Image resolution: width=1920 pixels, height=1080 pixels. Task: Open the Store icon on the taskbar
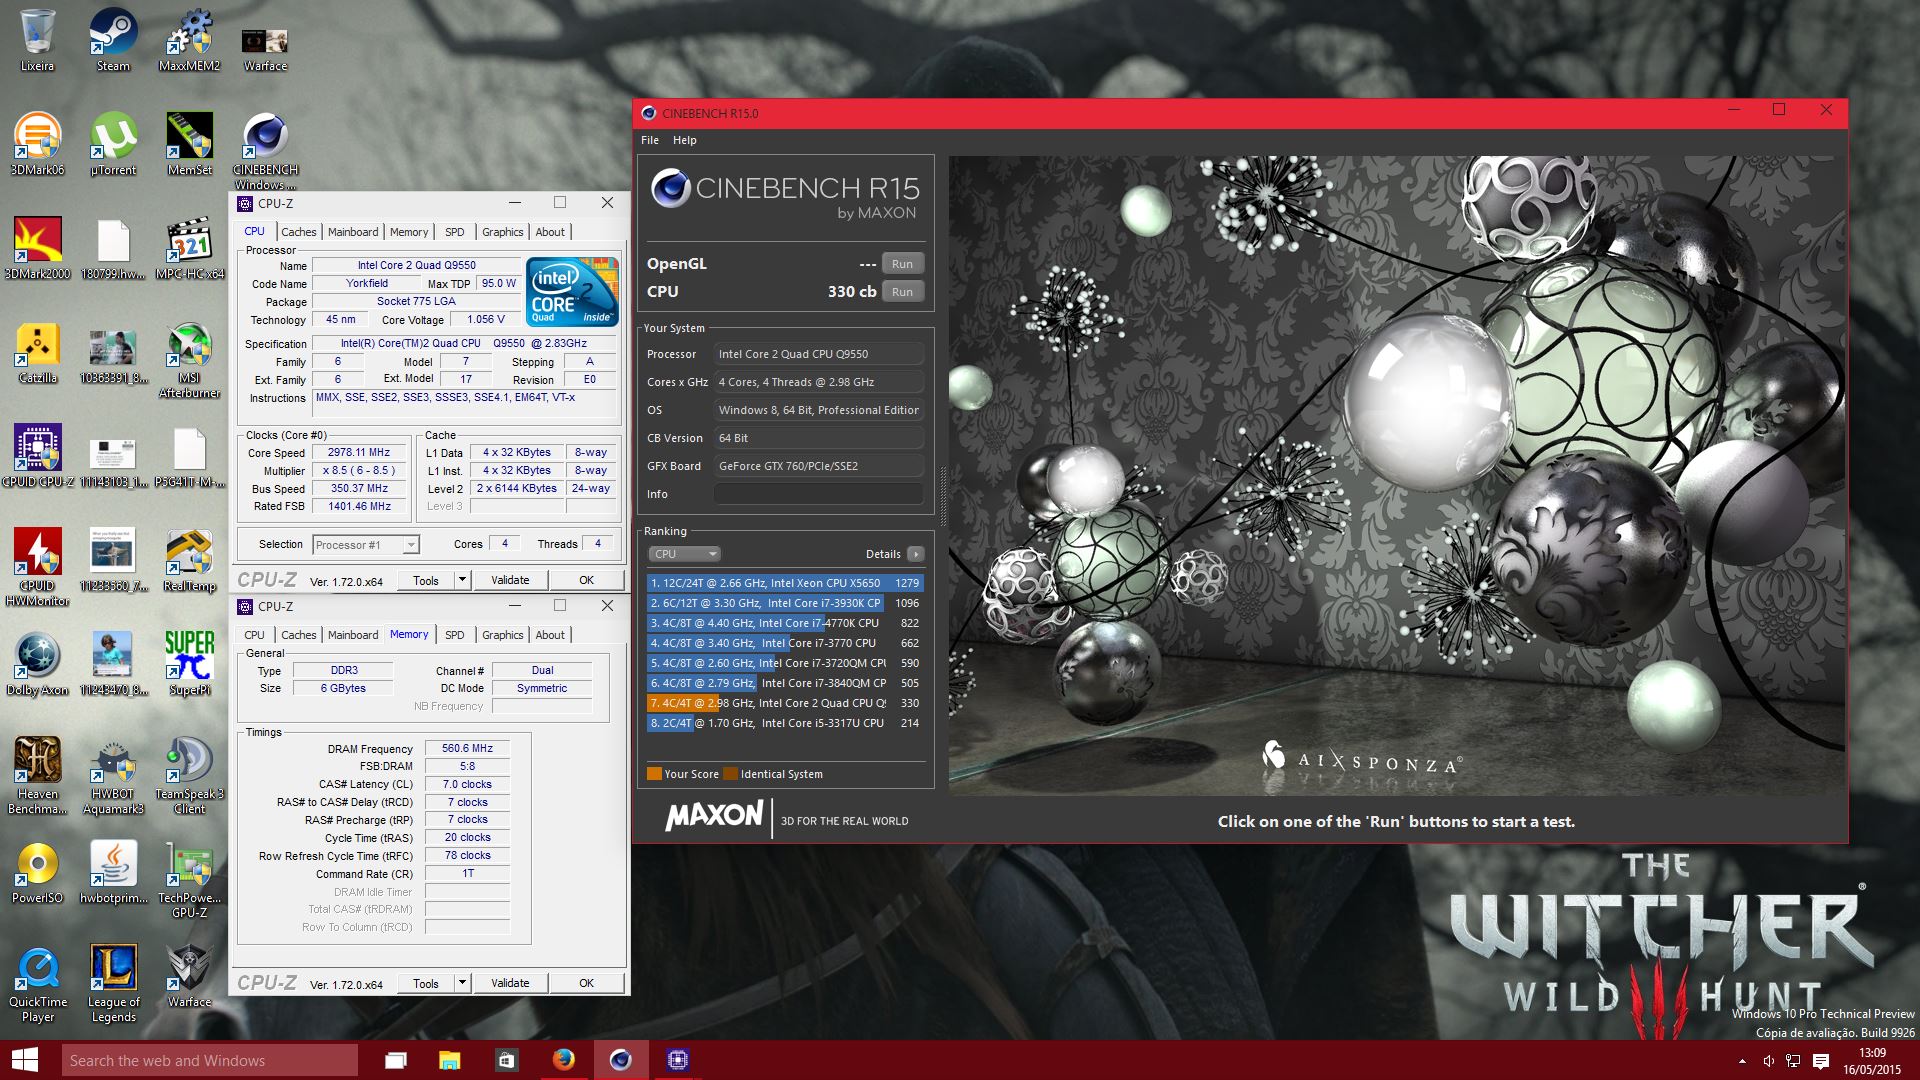tap(506, 1060)
